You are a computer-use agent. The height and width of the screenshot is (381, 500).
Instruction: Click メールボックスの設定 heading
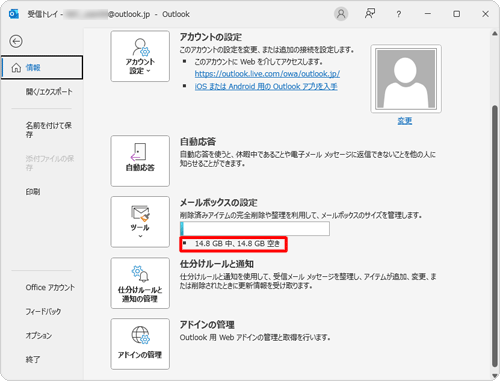click(x=218, y=203)
